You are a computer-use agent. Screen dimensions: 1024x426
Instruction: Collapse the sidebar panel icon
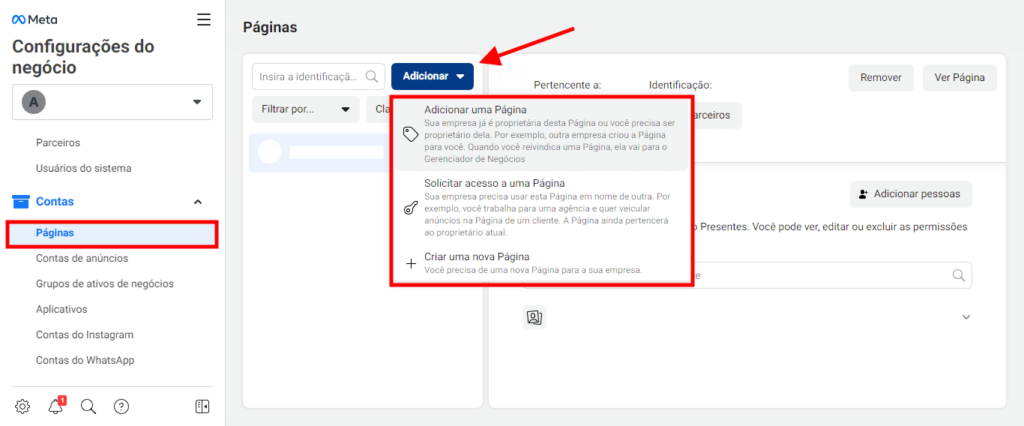(x=202, y=406)
